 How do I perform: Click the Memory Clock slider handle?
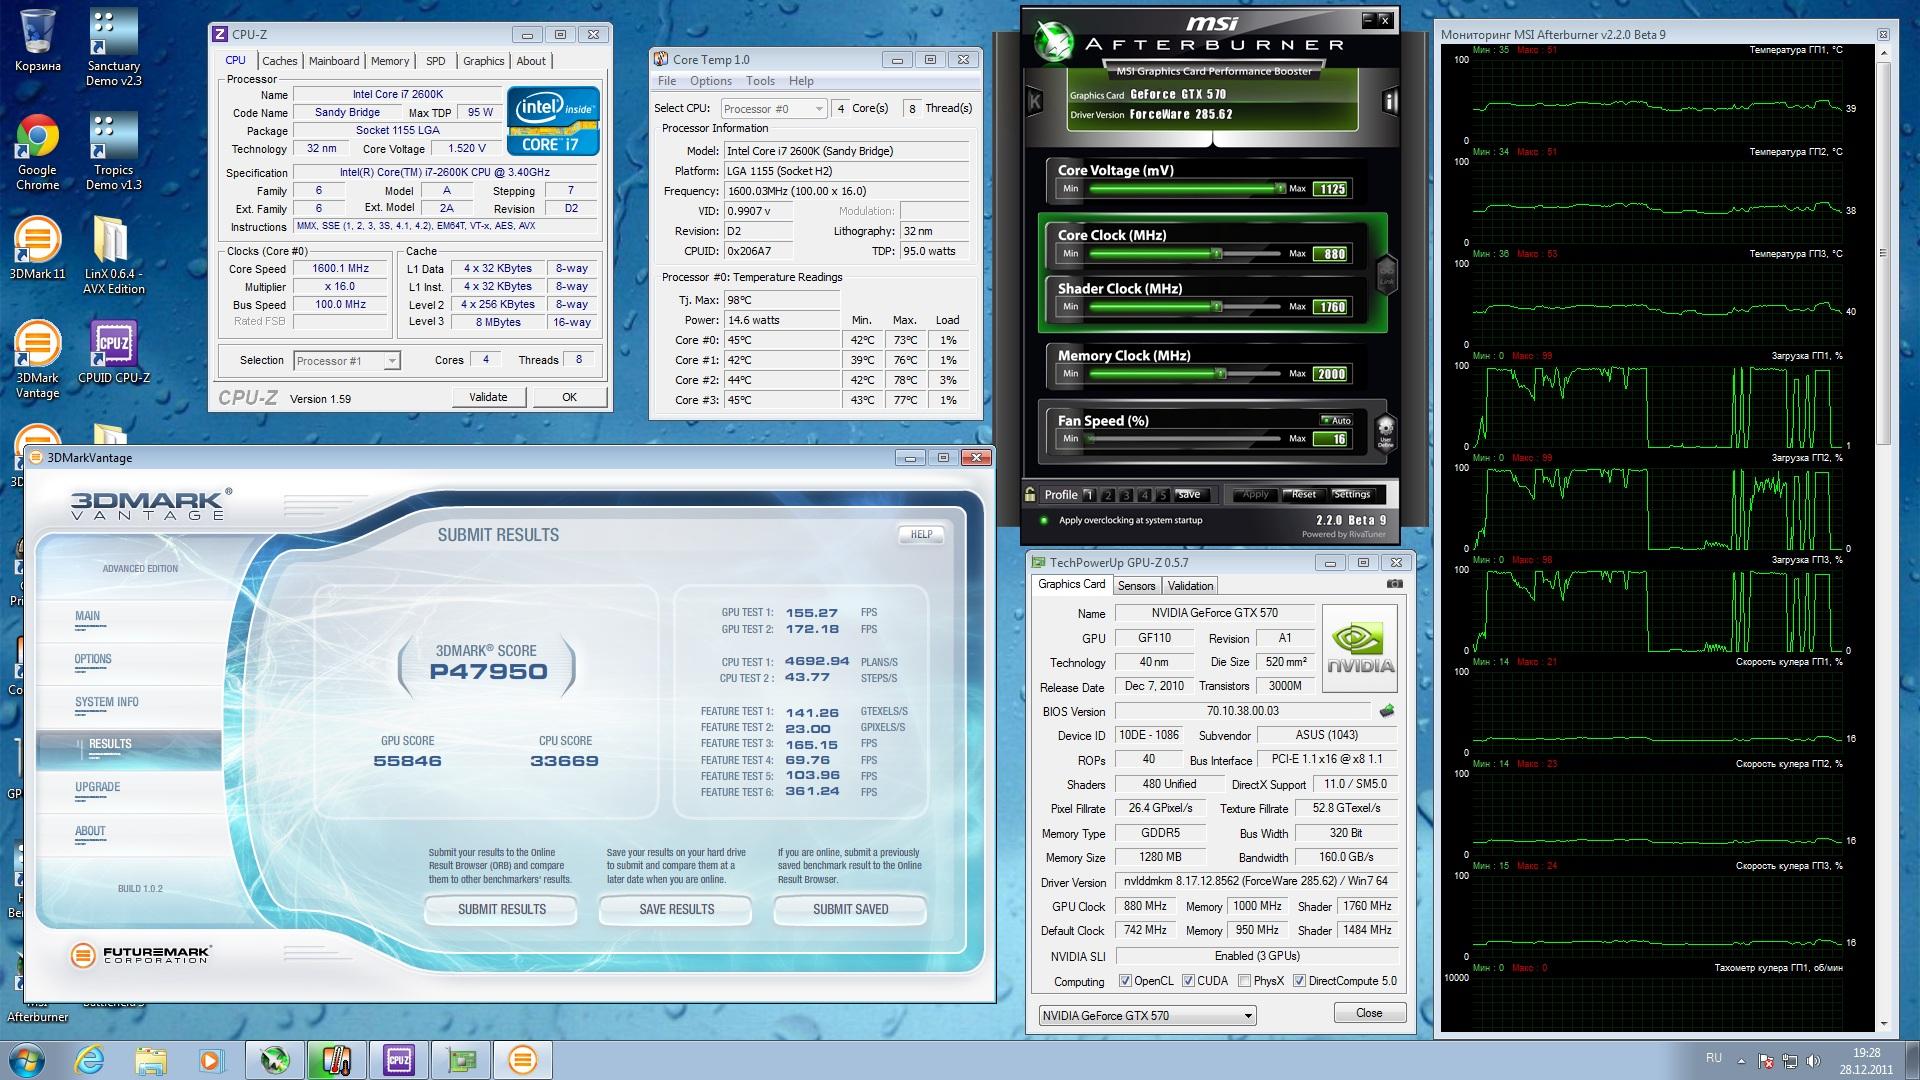(x=1221, y=374)
